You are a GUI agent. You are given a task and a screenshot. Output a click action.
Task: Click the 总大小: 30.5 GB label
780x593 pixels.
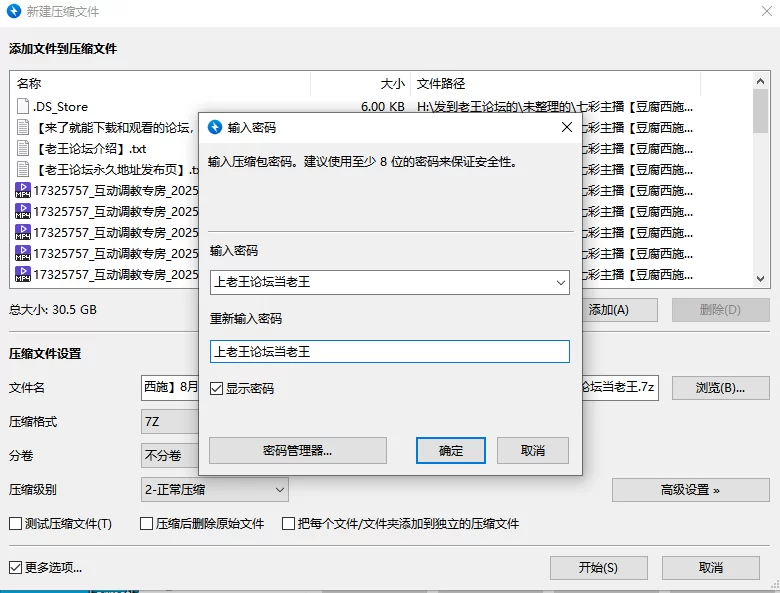tap(53, 309)
